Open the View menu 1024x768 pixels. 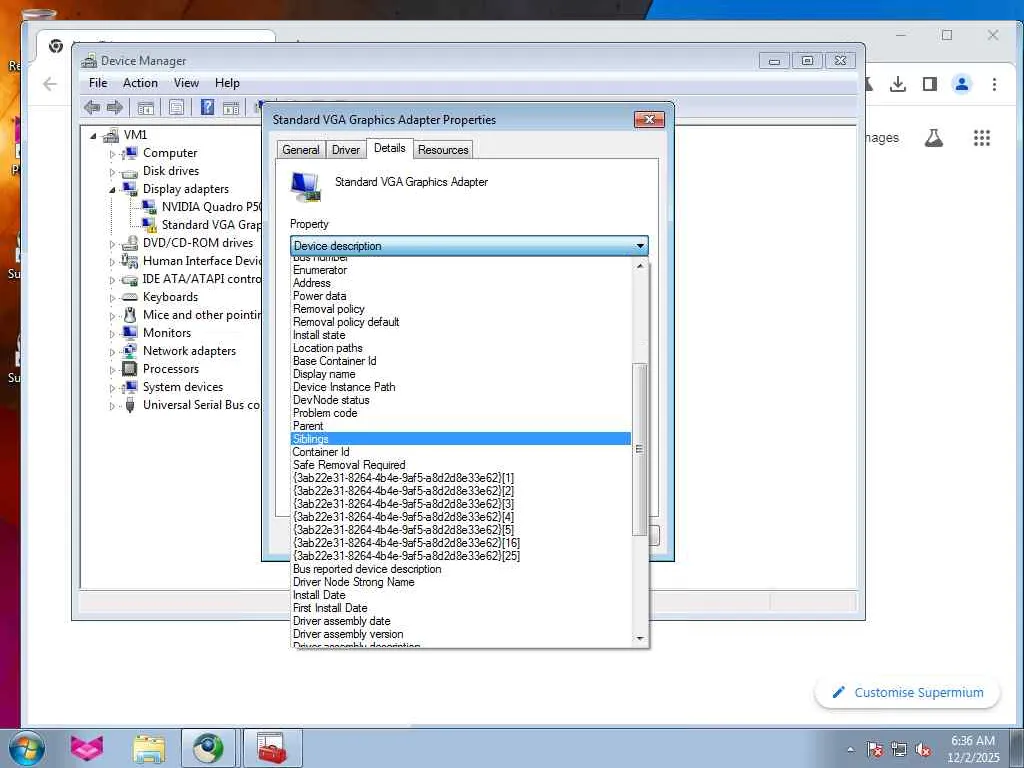pos(186,83)
